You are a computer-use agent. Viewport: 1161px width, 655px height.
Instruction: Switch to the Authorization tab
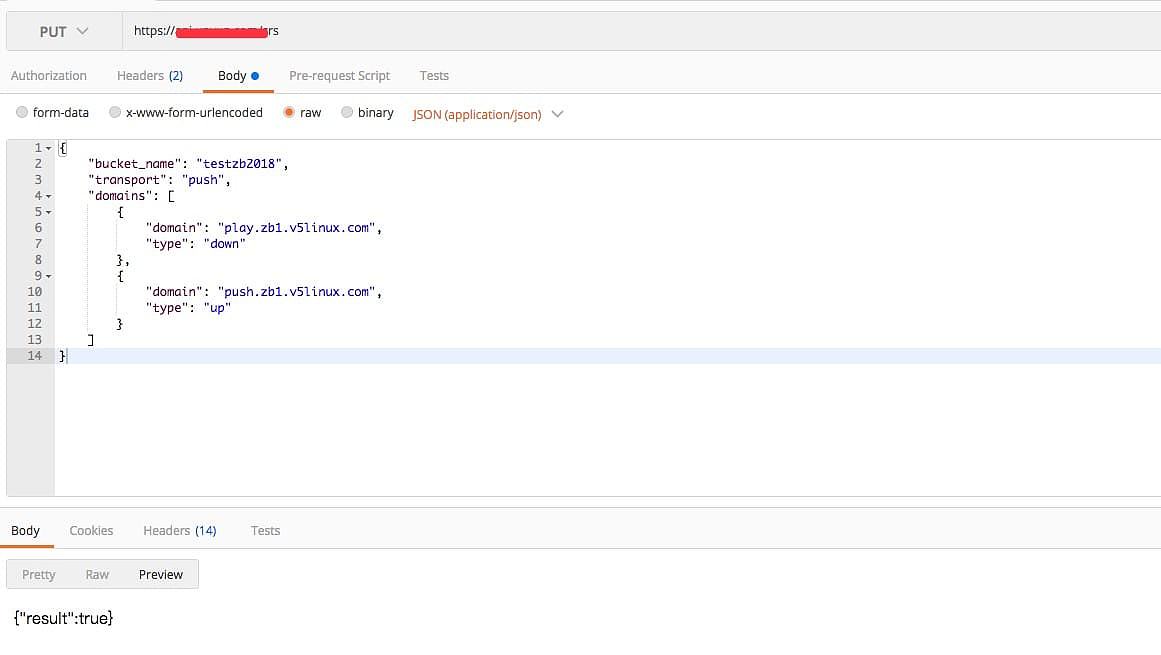(x=48, y=76)
